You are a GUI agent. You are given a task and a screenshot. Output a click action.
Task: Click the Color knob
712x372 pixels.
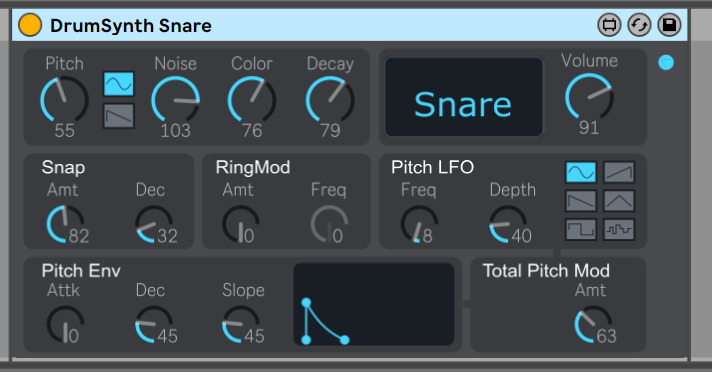click(x=252, y=100)
